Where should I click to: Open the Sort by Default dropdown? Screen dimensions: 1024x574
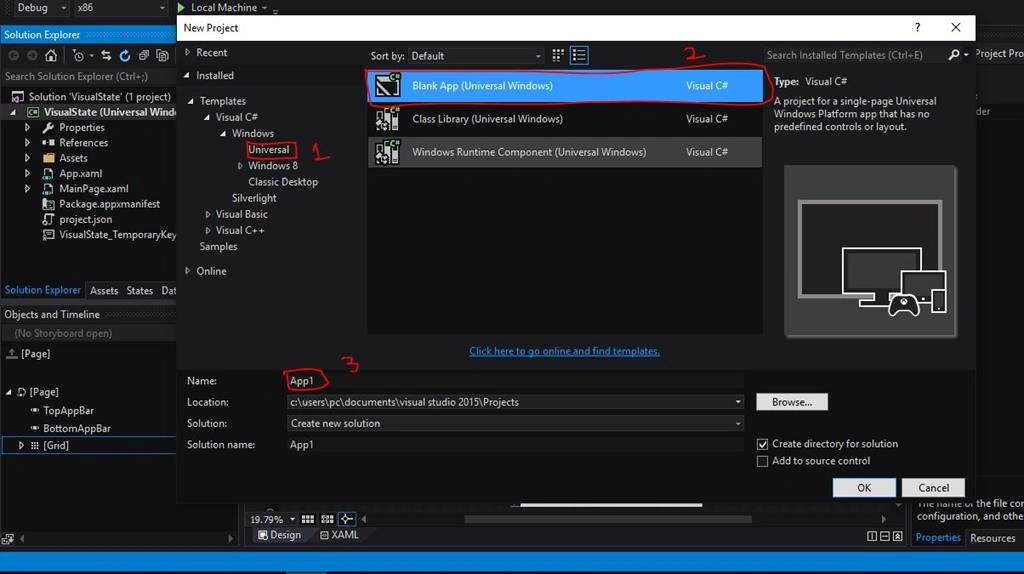(x=476, y=56)
